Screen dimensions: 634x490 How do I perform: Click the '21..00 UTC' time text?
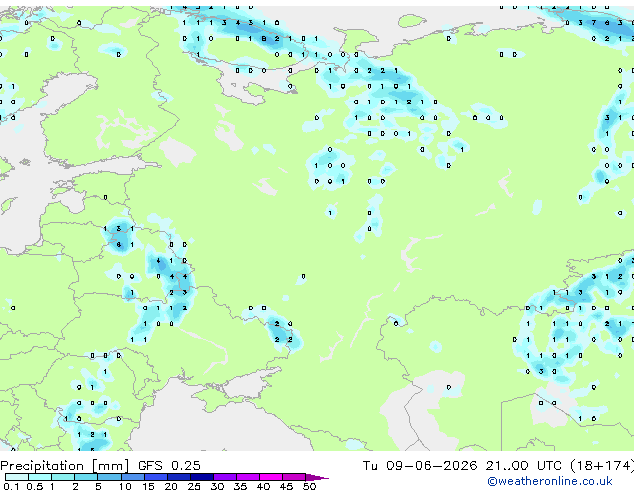pos(524,466)
